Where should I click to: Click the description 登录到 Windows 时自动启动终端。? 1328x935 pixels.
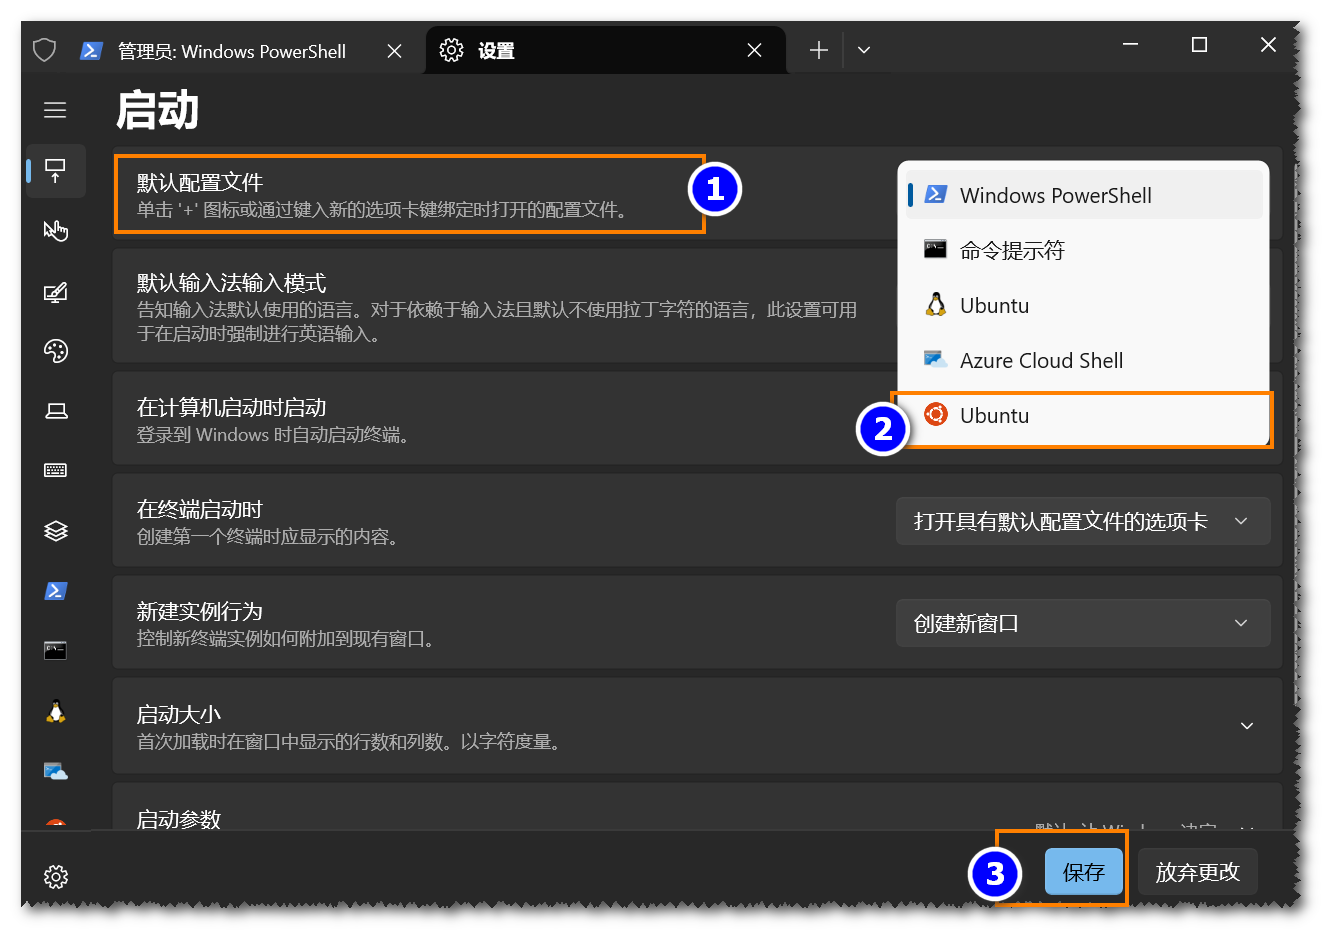click(273, 435)
